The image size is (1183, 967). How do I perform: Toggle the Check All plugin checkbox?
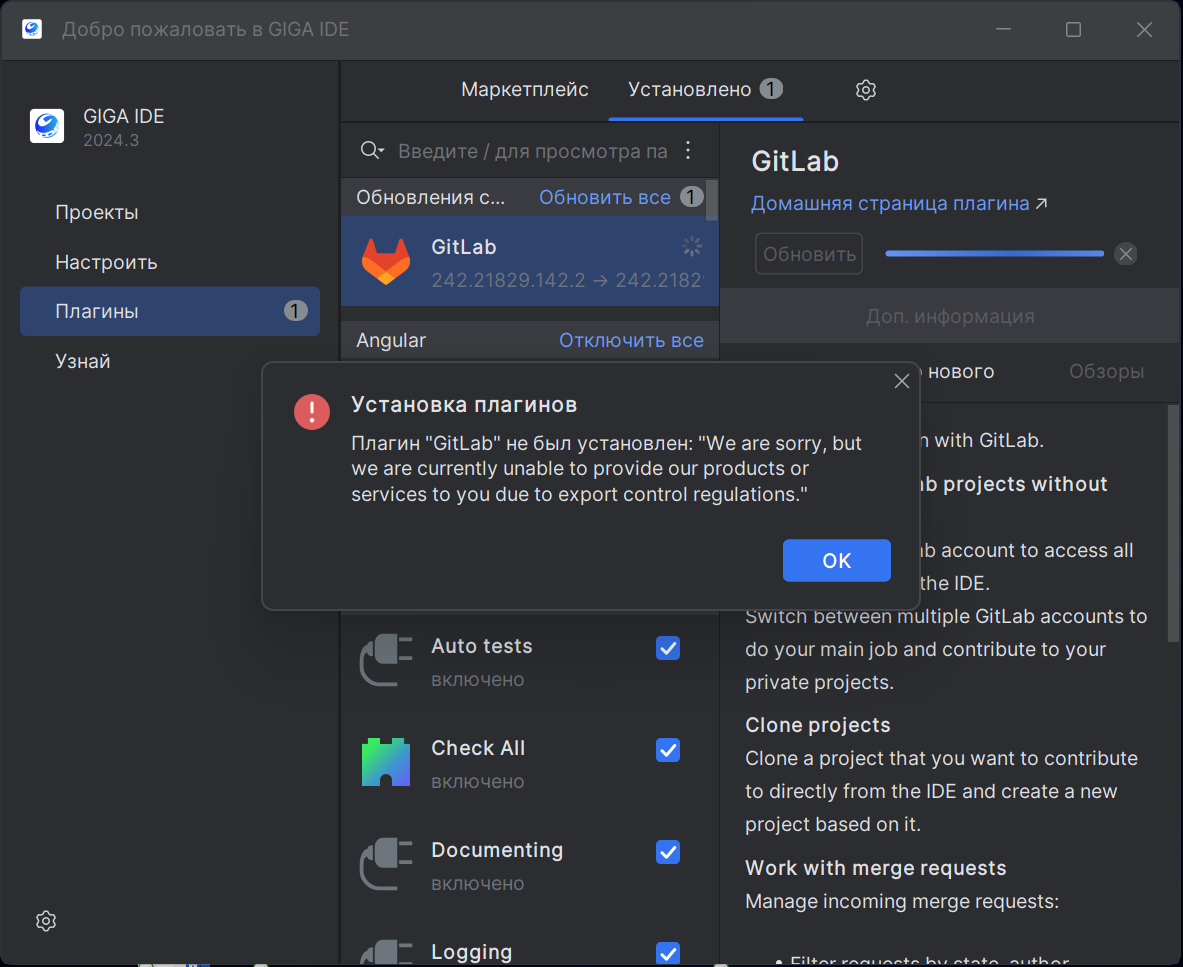pos(668,750)
